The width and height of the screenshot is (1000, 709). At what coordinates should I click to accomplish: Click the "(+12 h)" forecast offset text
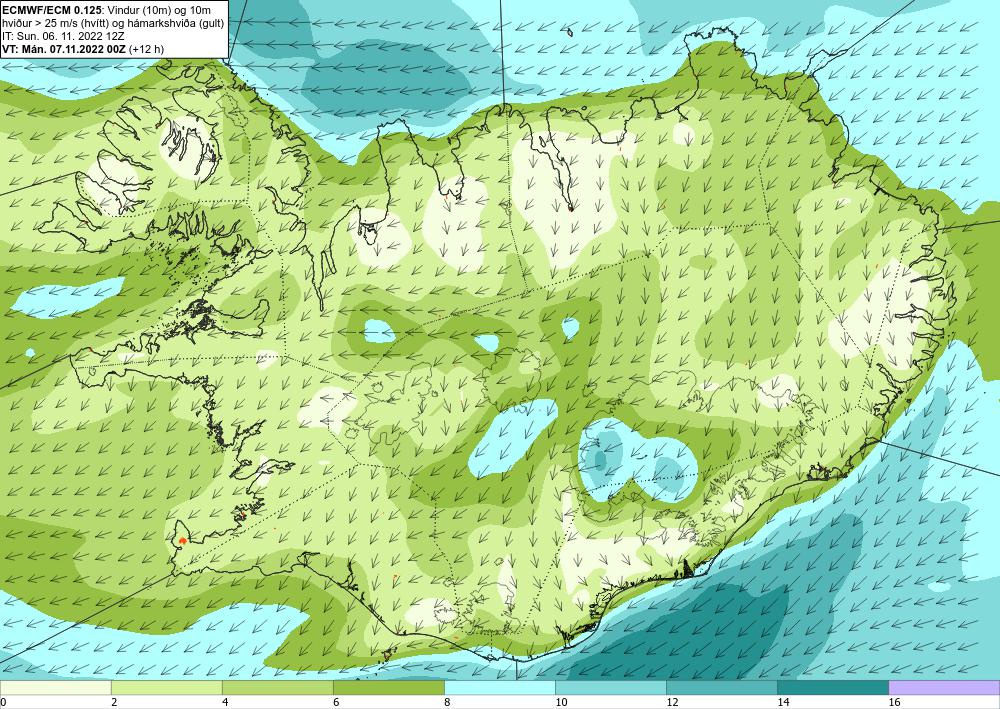pyautogui.click(x=146, y=49)
